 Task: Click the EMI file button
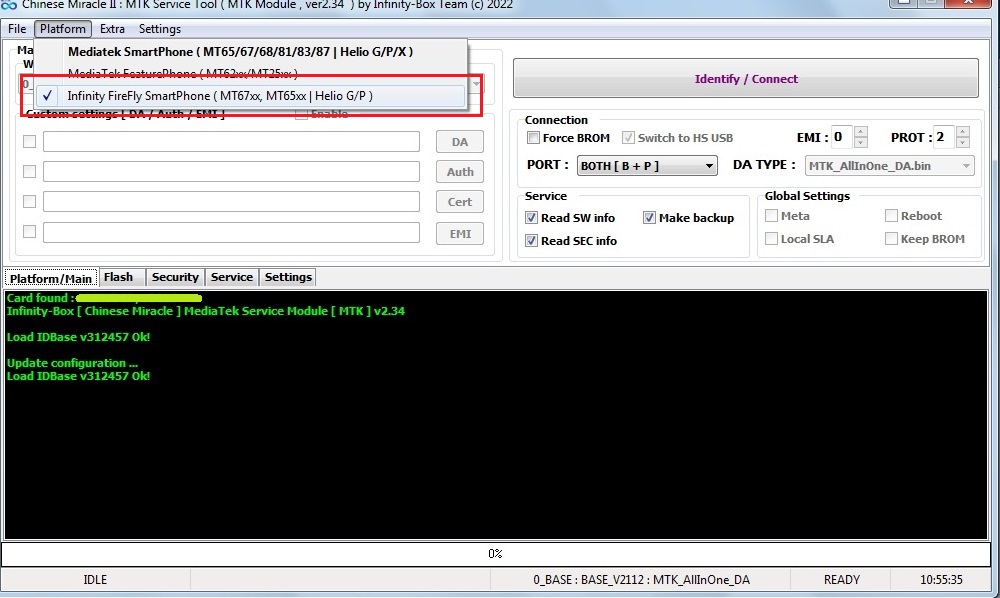point(460,234)
